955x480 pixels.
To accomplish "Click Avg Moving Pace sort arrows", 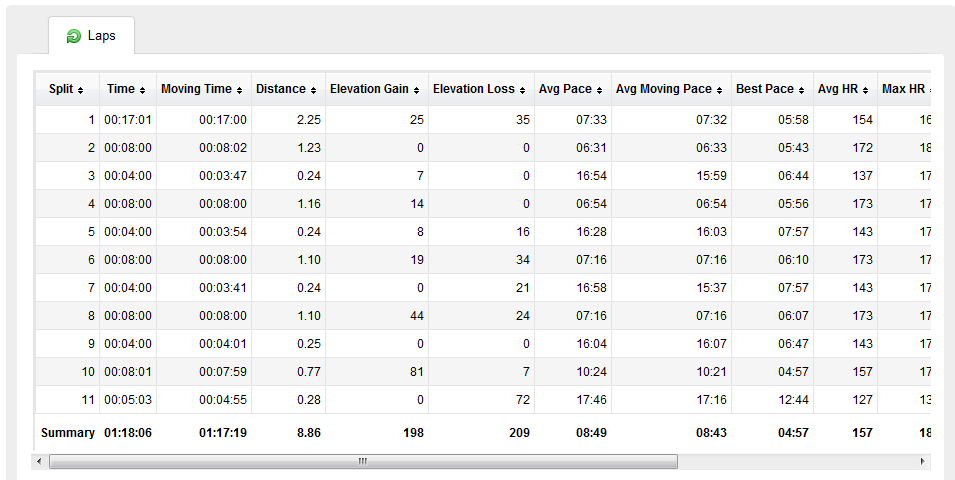I will pos(719,91).
